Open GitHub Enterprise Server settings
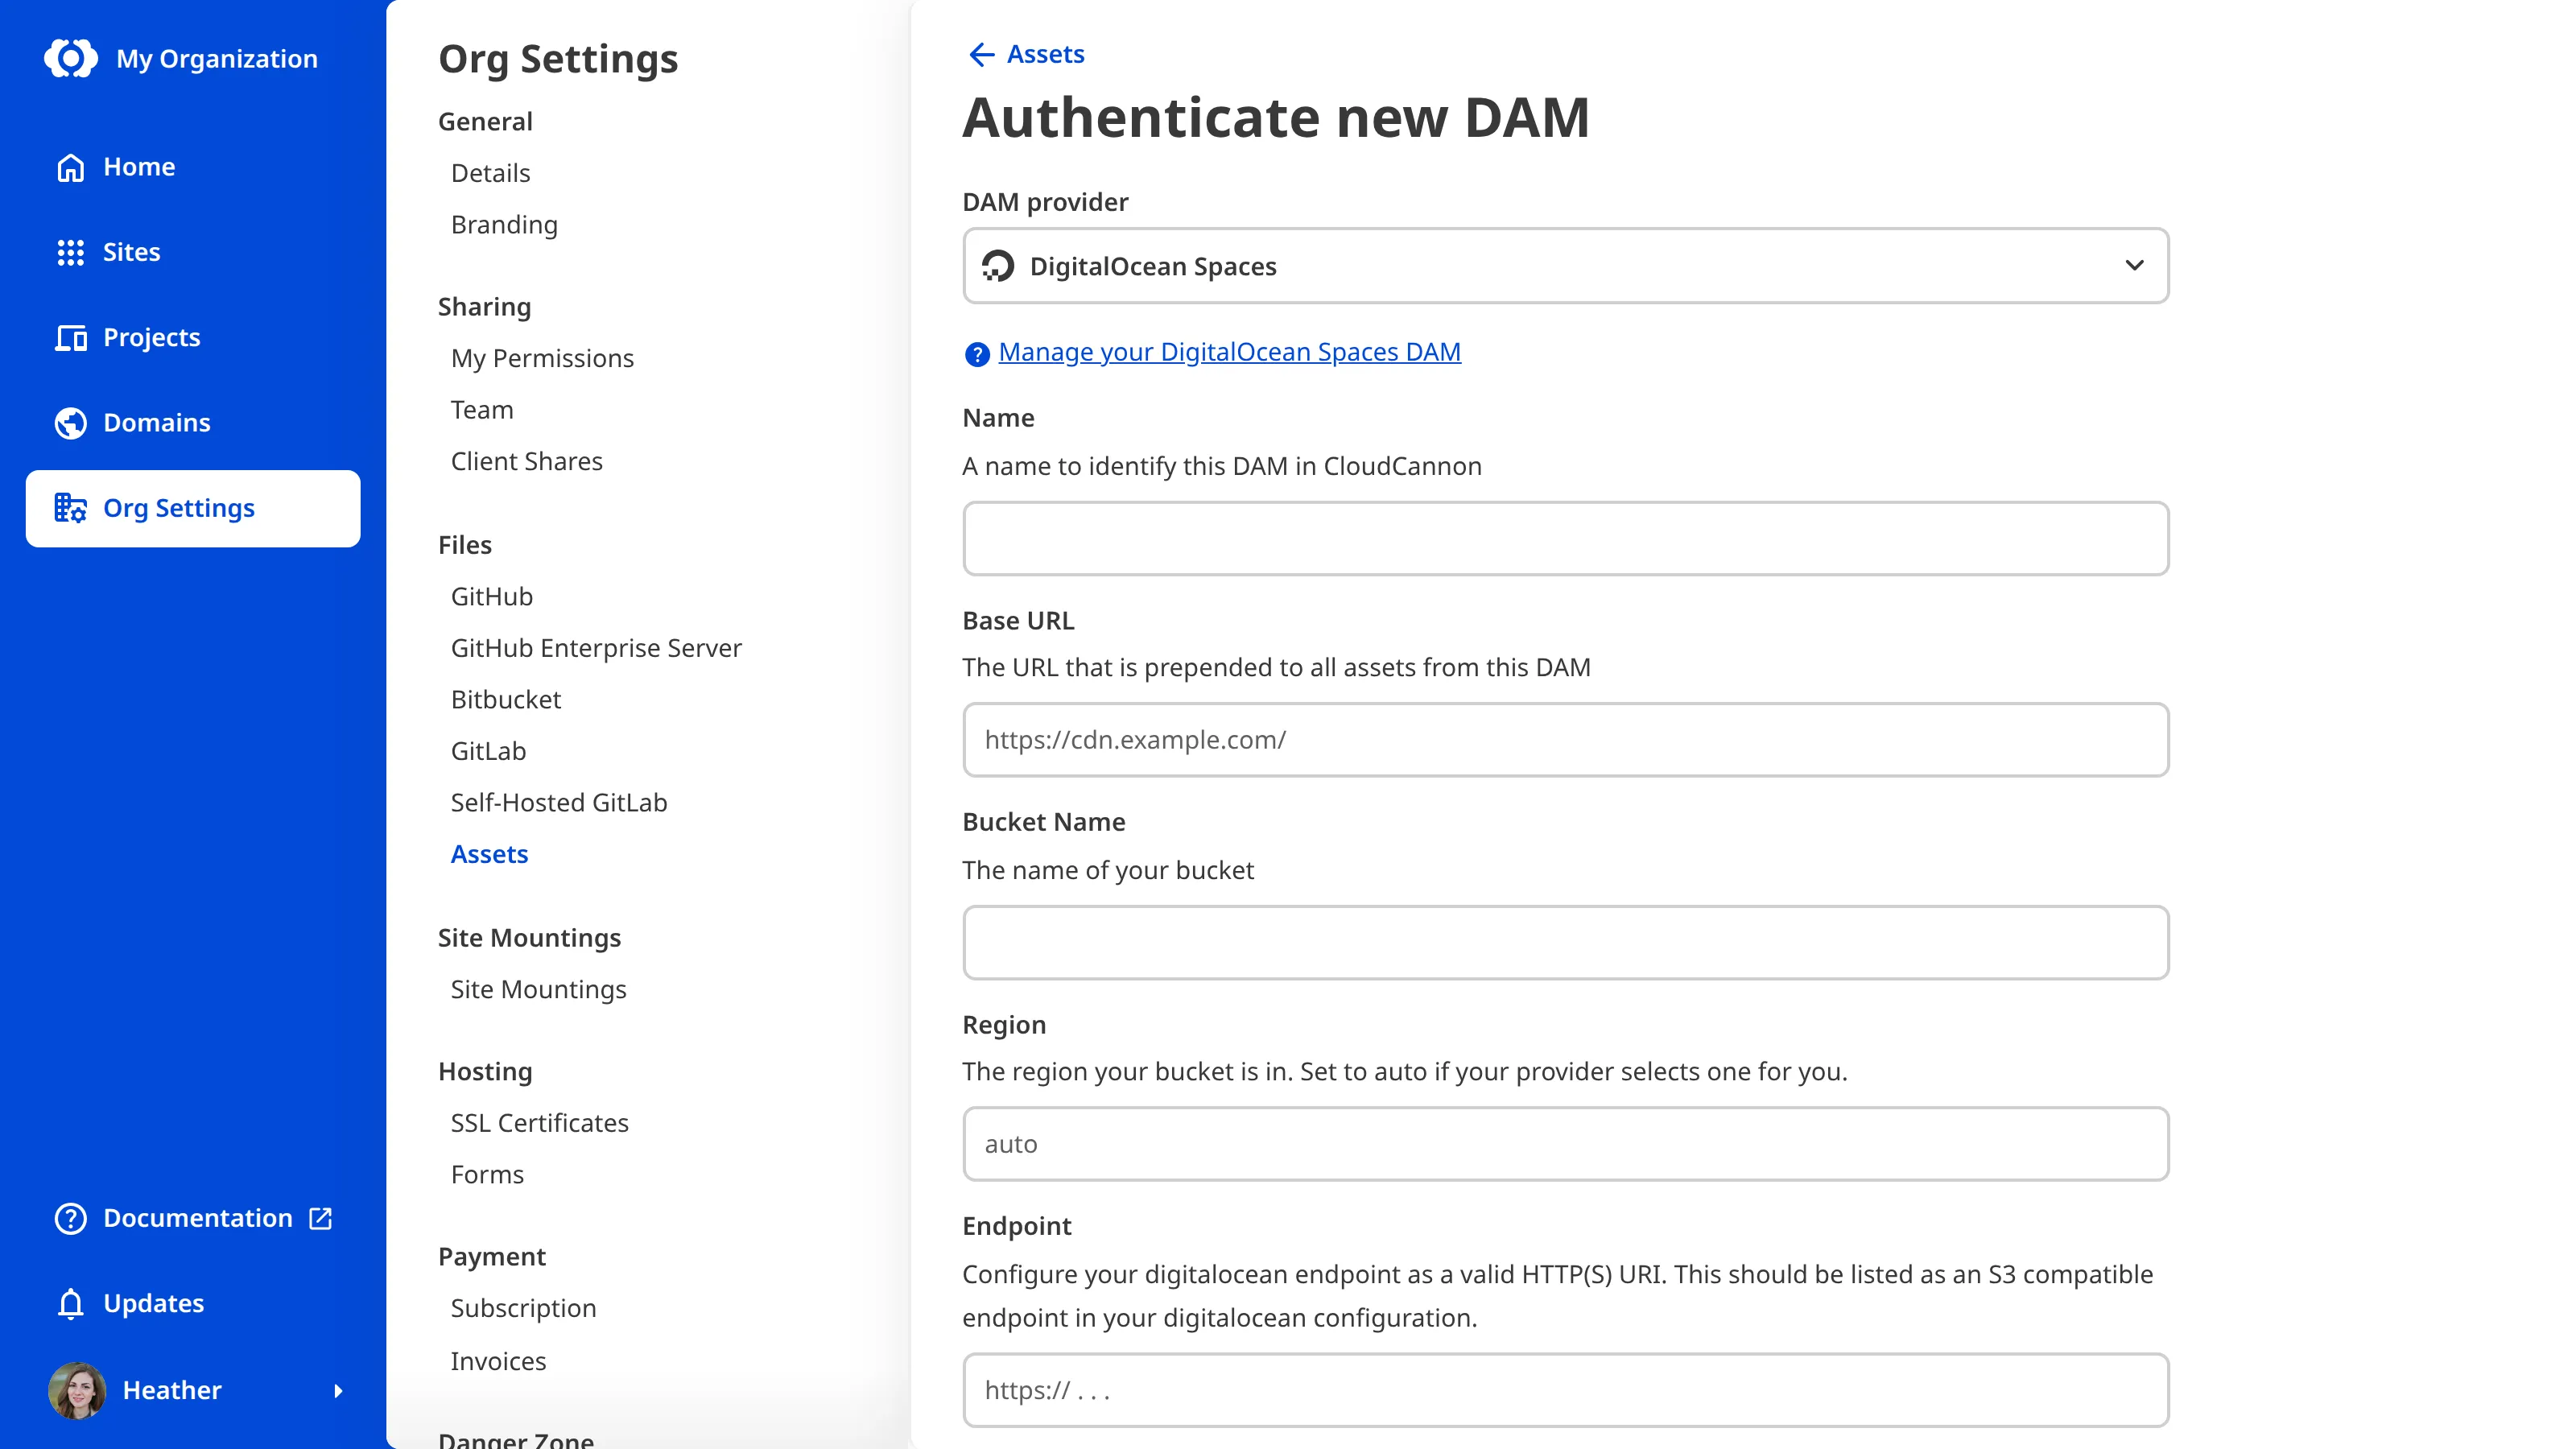 [596, 648]
